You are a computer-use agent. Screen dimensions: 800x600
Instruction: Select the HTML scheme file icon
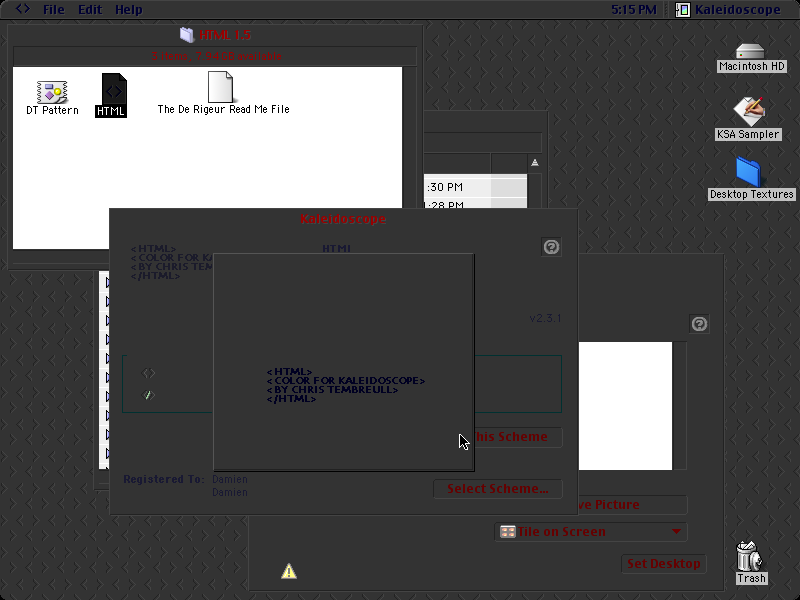113,89
